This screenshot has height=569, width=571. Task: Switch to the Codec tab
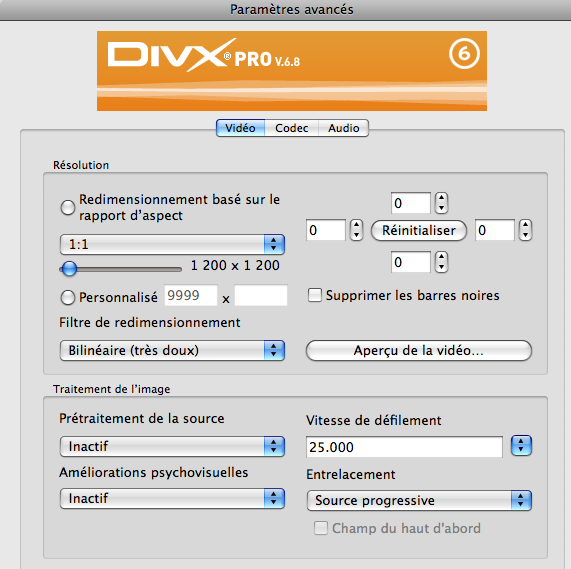click(x=292, y=128)
